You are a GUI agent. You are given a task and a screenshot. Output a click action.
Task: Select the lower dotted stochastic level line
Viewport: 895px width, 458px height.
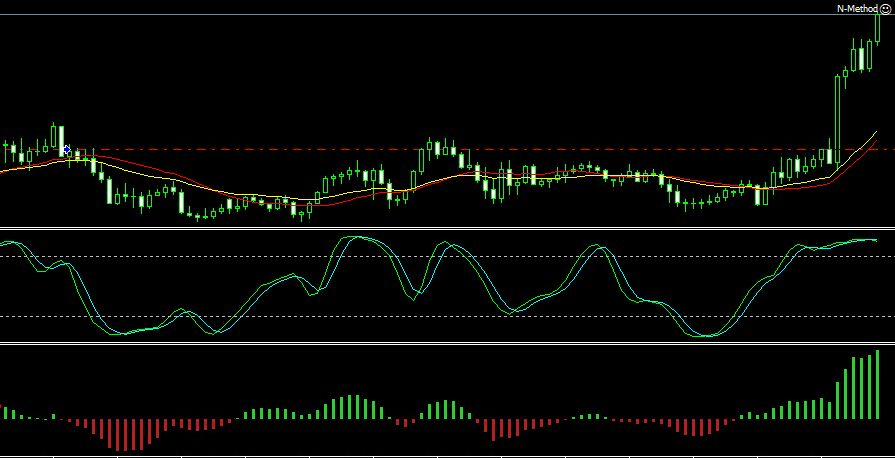(448, 316)
